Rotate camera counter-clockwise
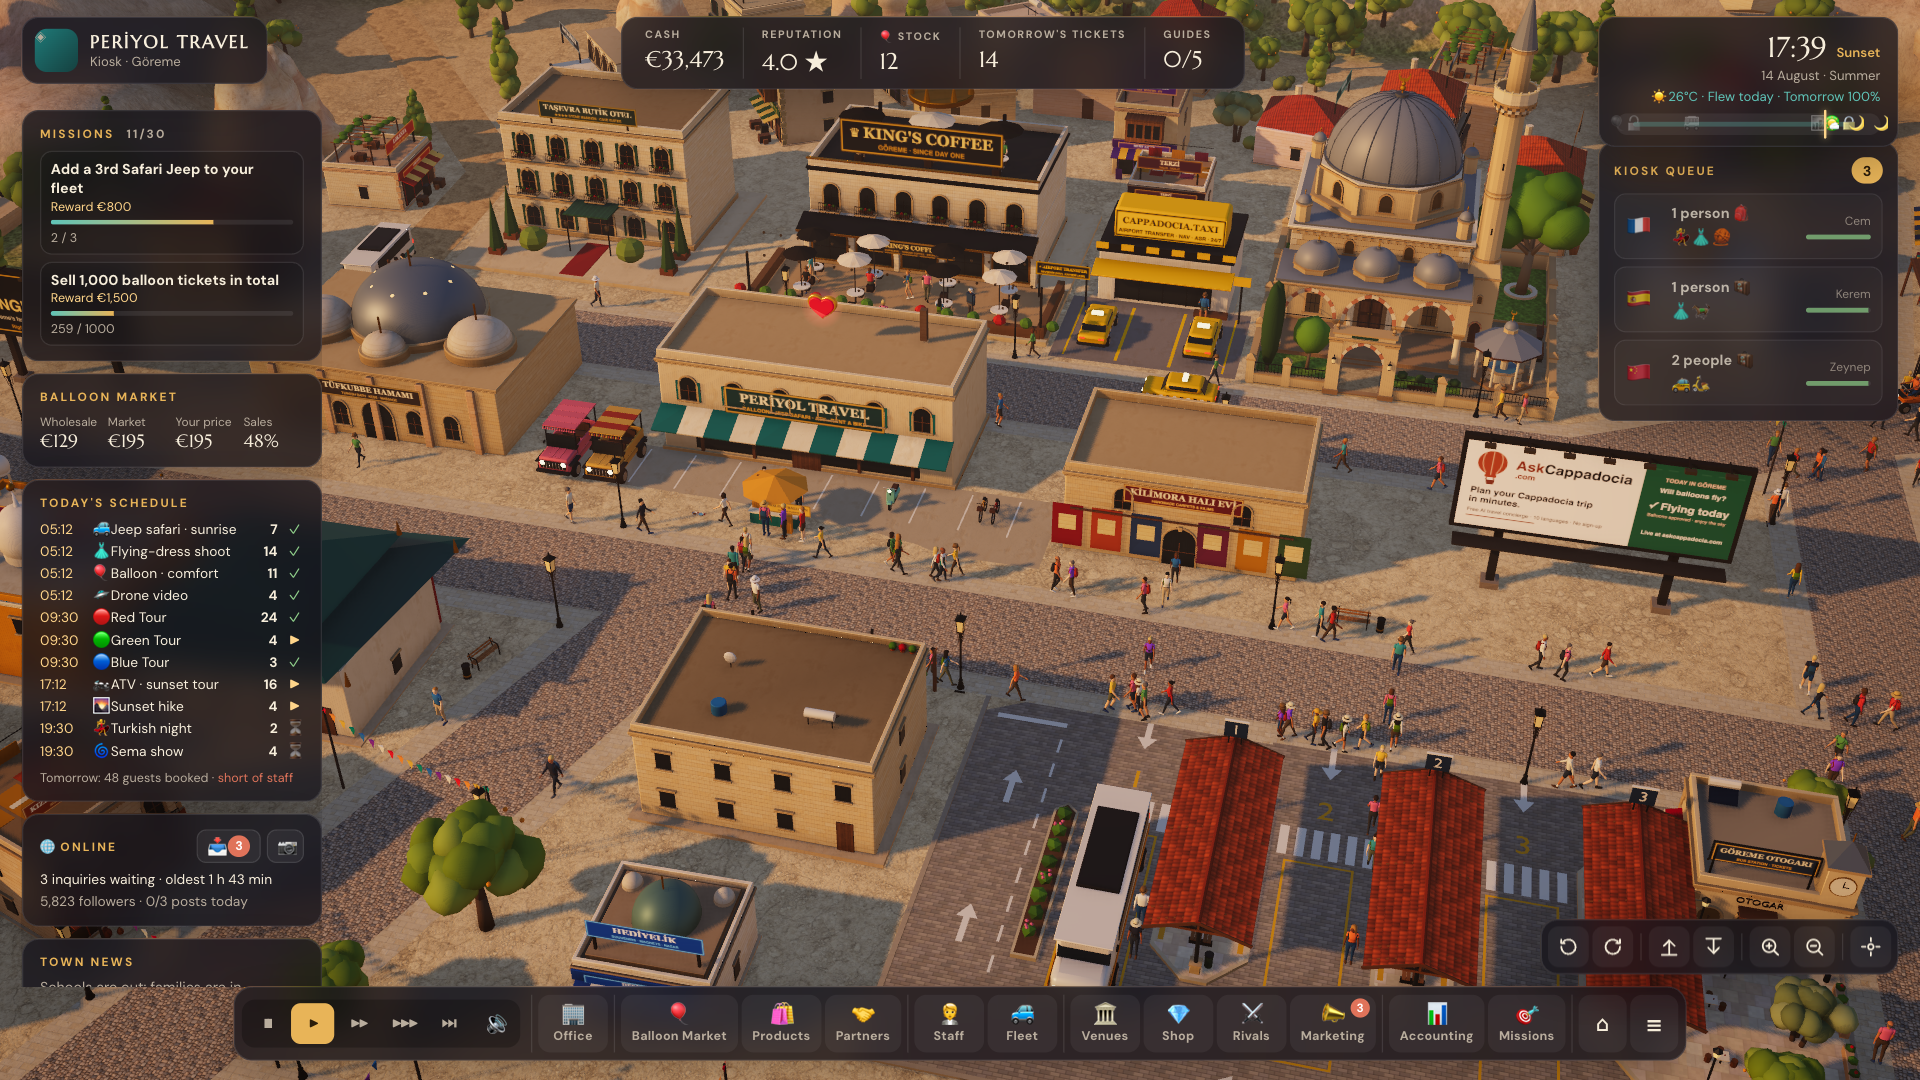Viewport: 1920px width, 1080px height. 1568,947
